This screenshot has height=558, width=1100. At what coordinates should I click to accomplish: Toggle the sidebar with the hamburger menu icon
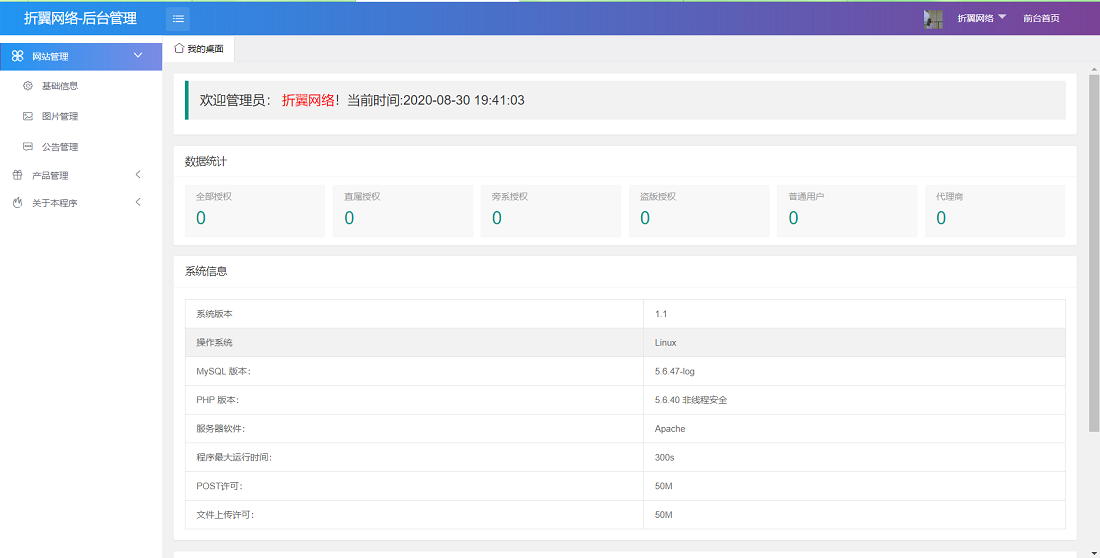click(x=178, y=18)
